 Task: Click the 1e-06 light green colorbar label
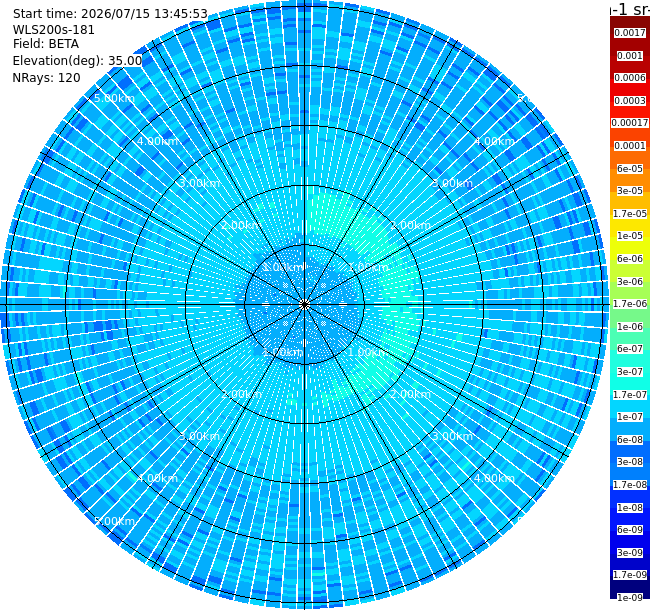pyautogui.click(x=630, y=327)
